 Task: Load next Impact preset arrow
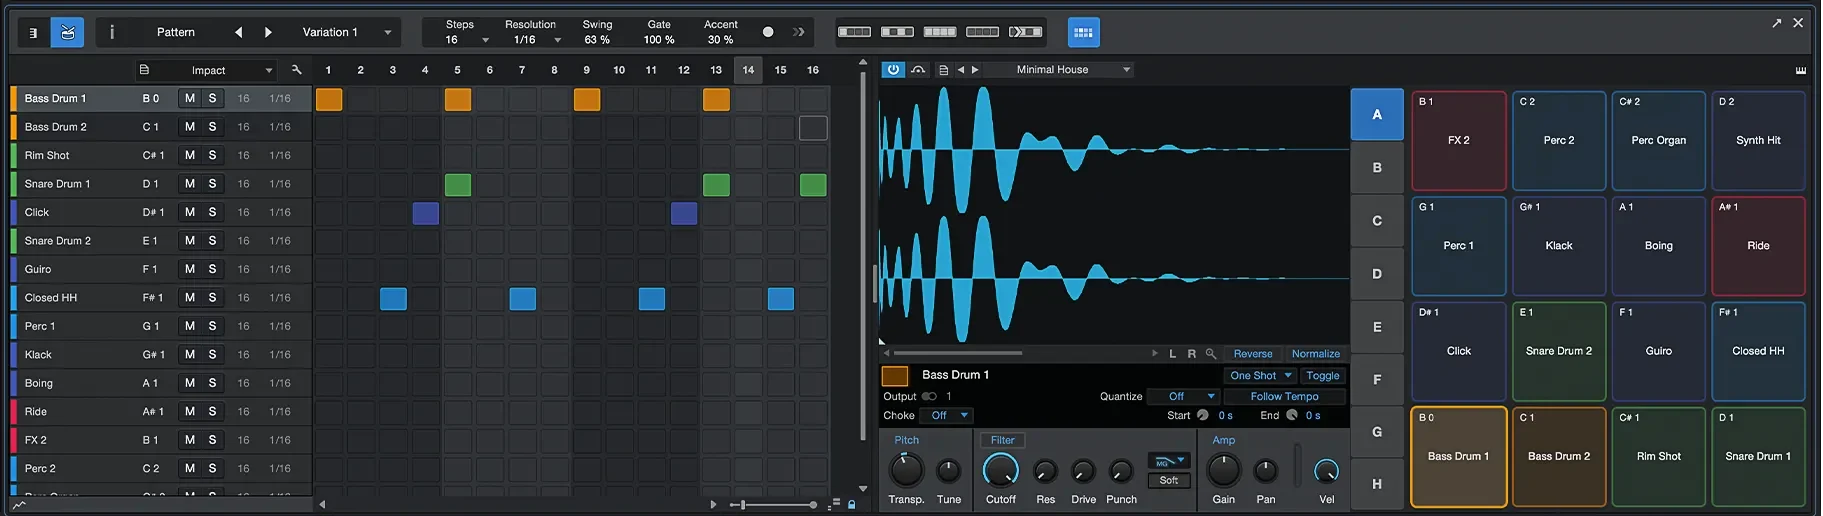coord(975,70)
